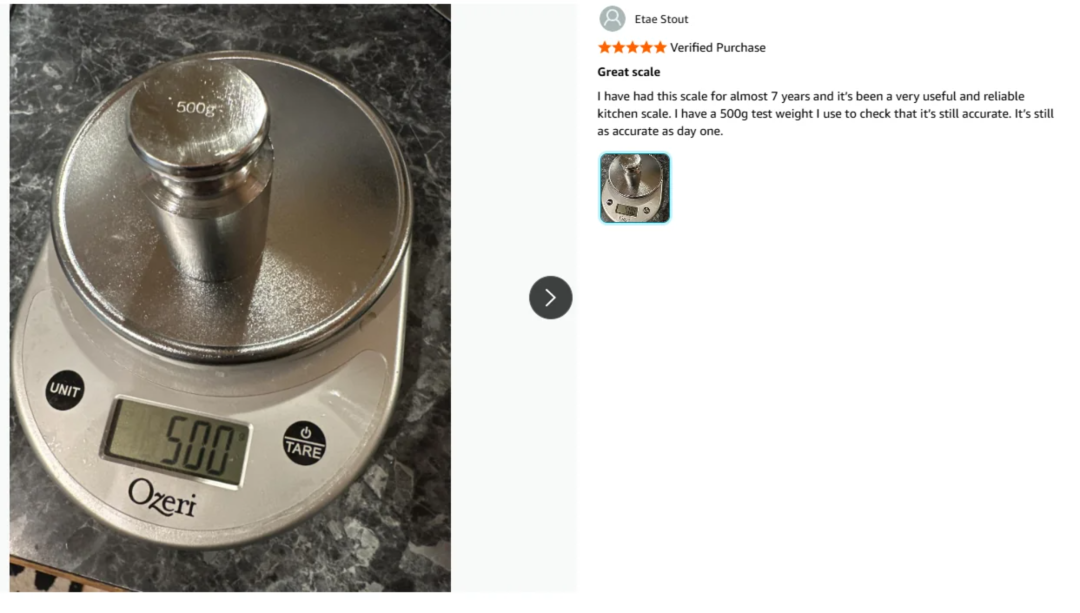The width and height of the screenshot is (1080, 613).
Task: Select the Great scale review title
Action: click(629, 72)
